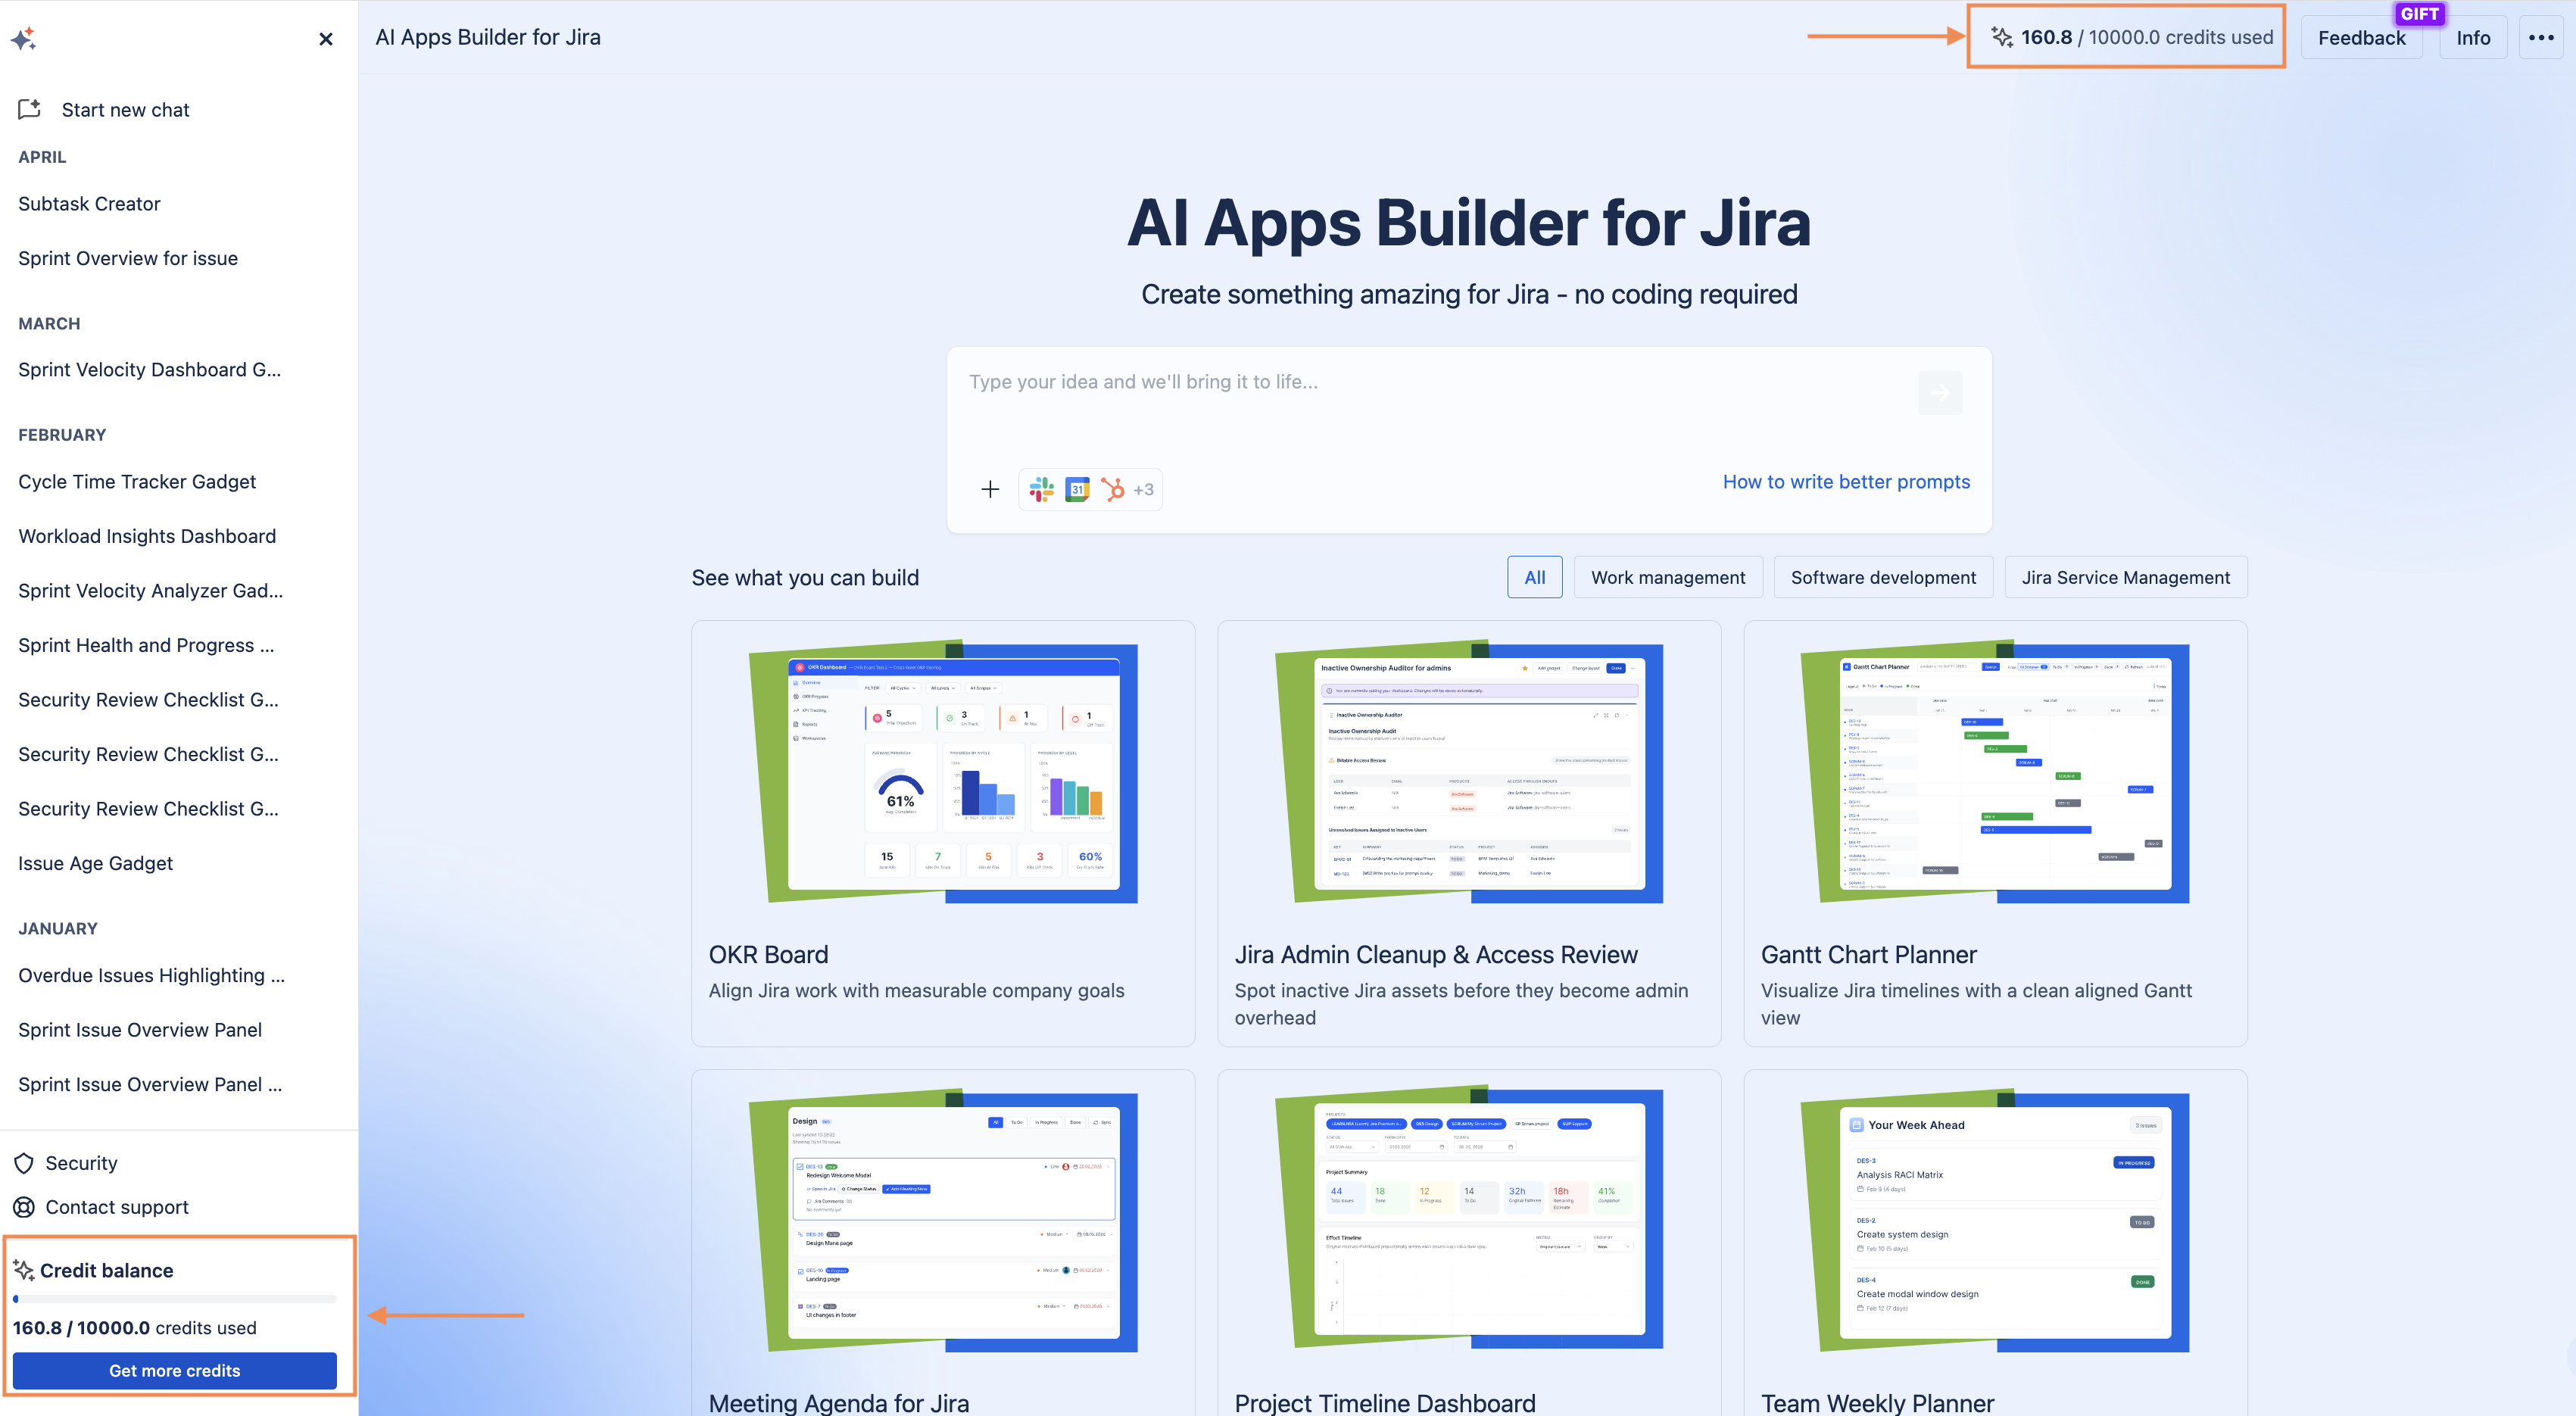
Task: Click the Gantt Chart Planner card title
Action: [x=1868, y=954]
